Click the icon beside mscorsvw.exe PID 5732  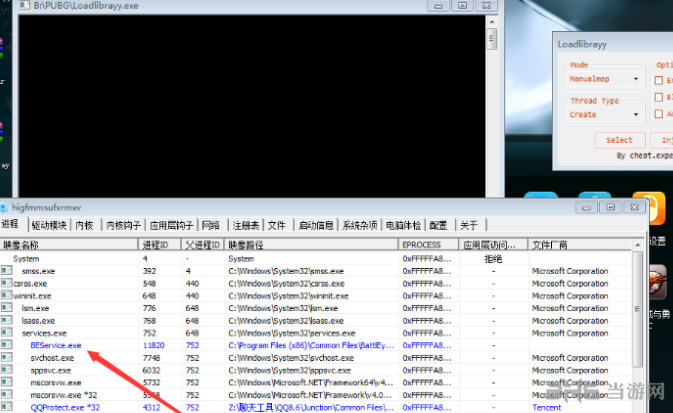pyautogui.click(x=6, y=382)
